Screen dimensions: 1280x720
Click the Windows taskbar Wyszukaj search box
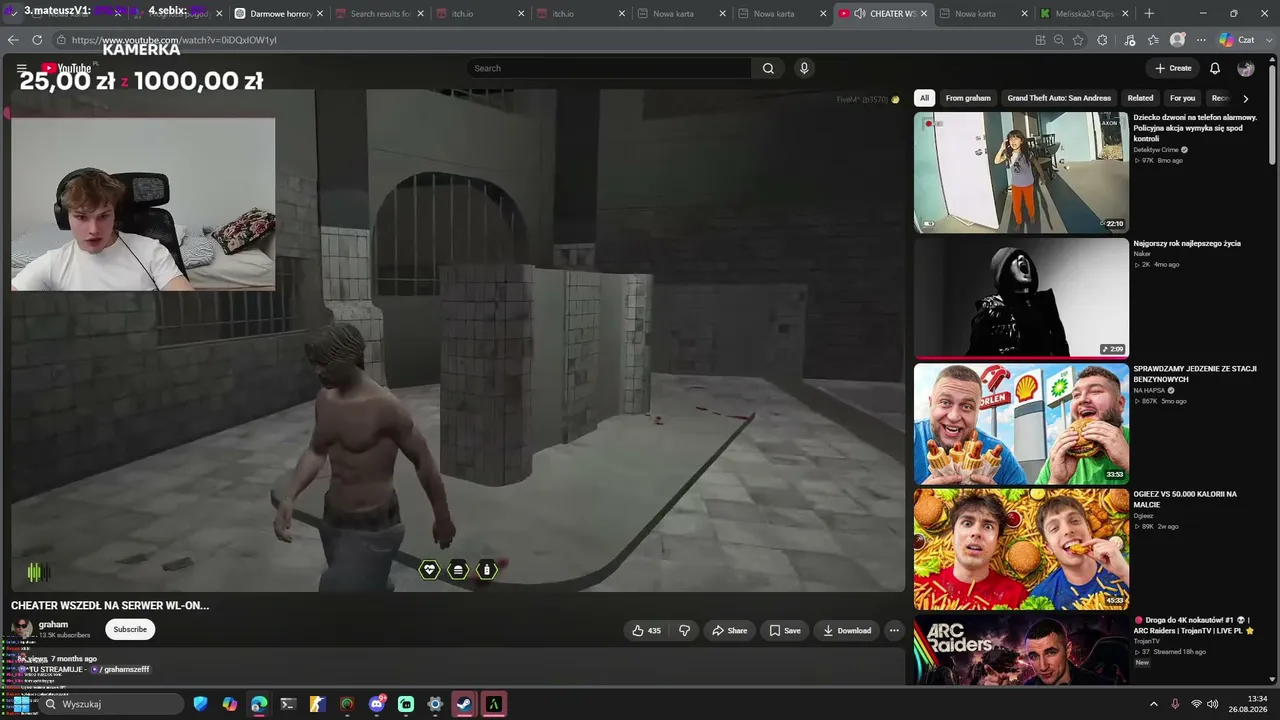pyautogui.click(x=112, y=704)
